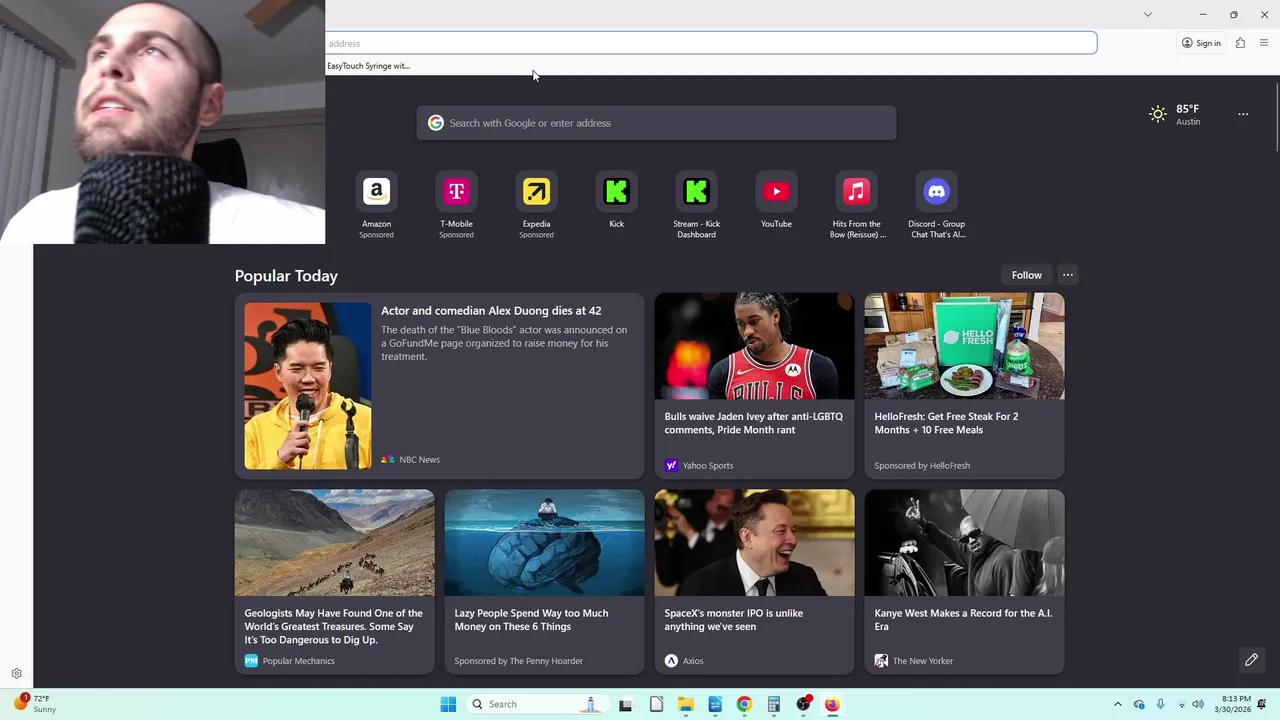Click the page vertical scrollbar
Image resolution: width=1280 pixels, height=720 pixels.
1277,120
